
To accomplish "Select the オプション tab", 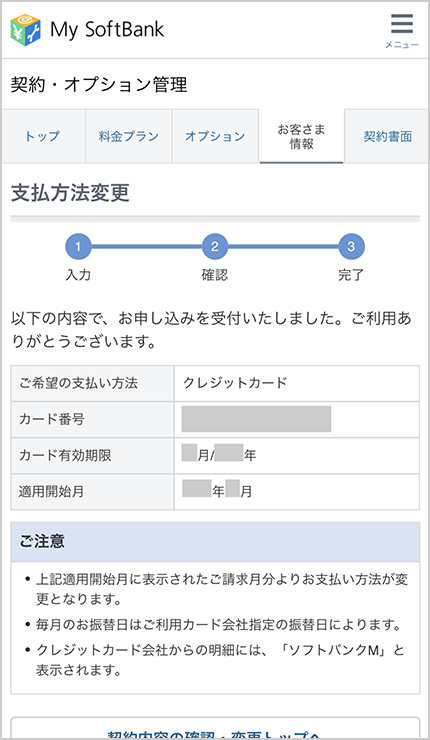I will point(215,136).
